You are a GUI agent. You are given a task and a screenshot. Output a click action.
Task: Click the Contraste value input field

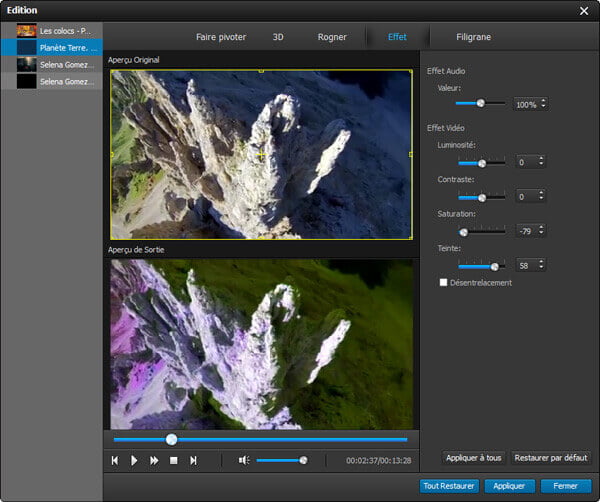[525, 197]
